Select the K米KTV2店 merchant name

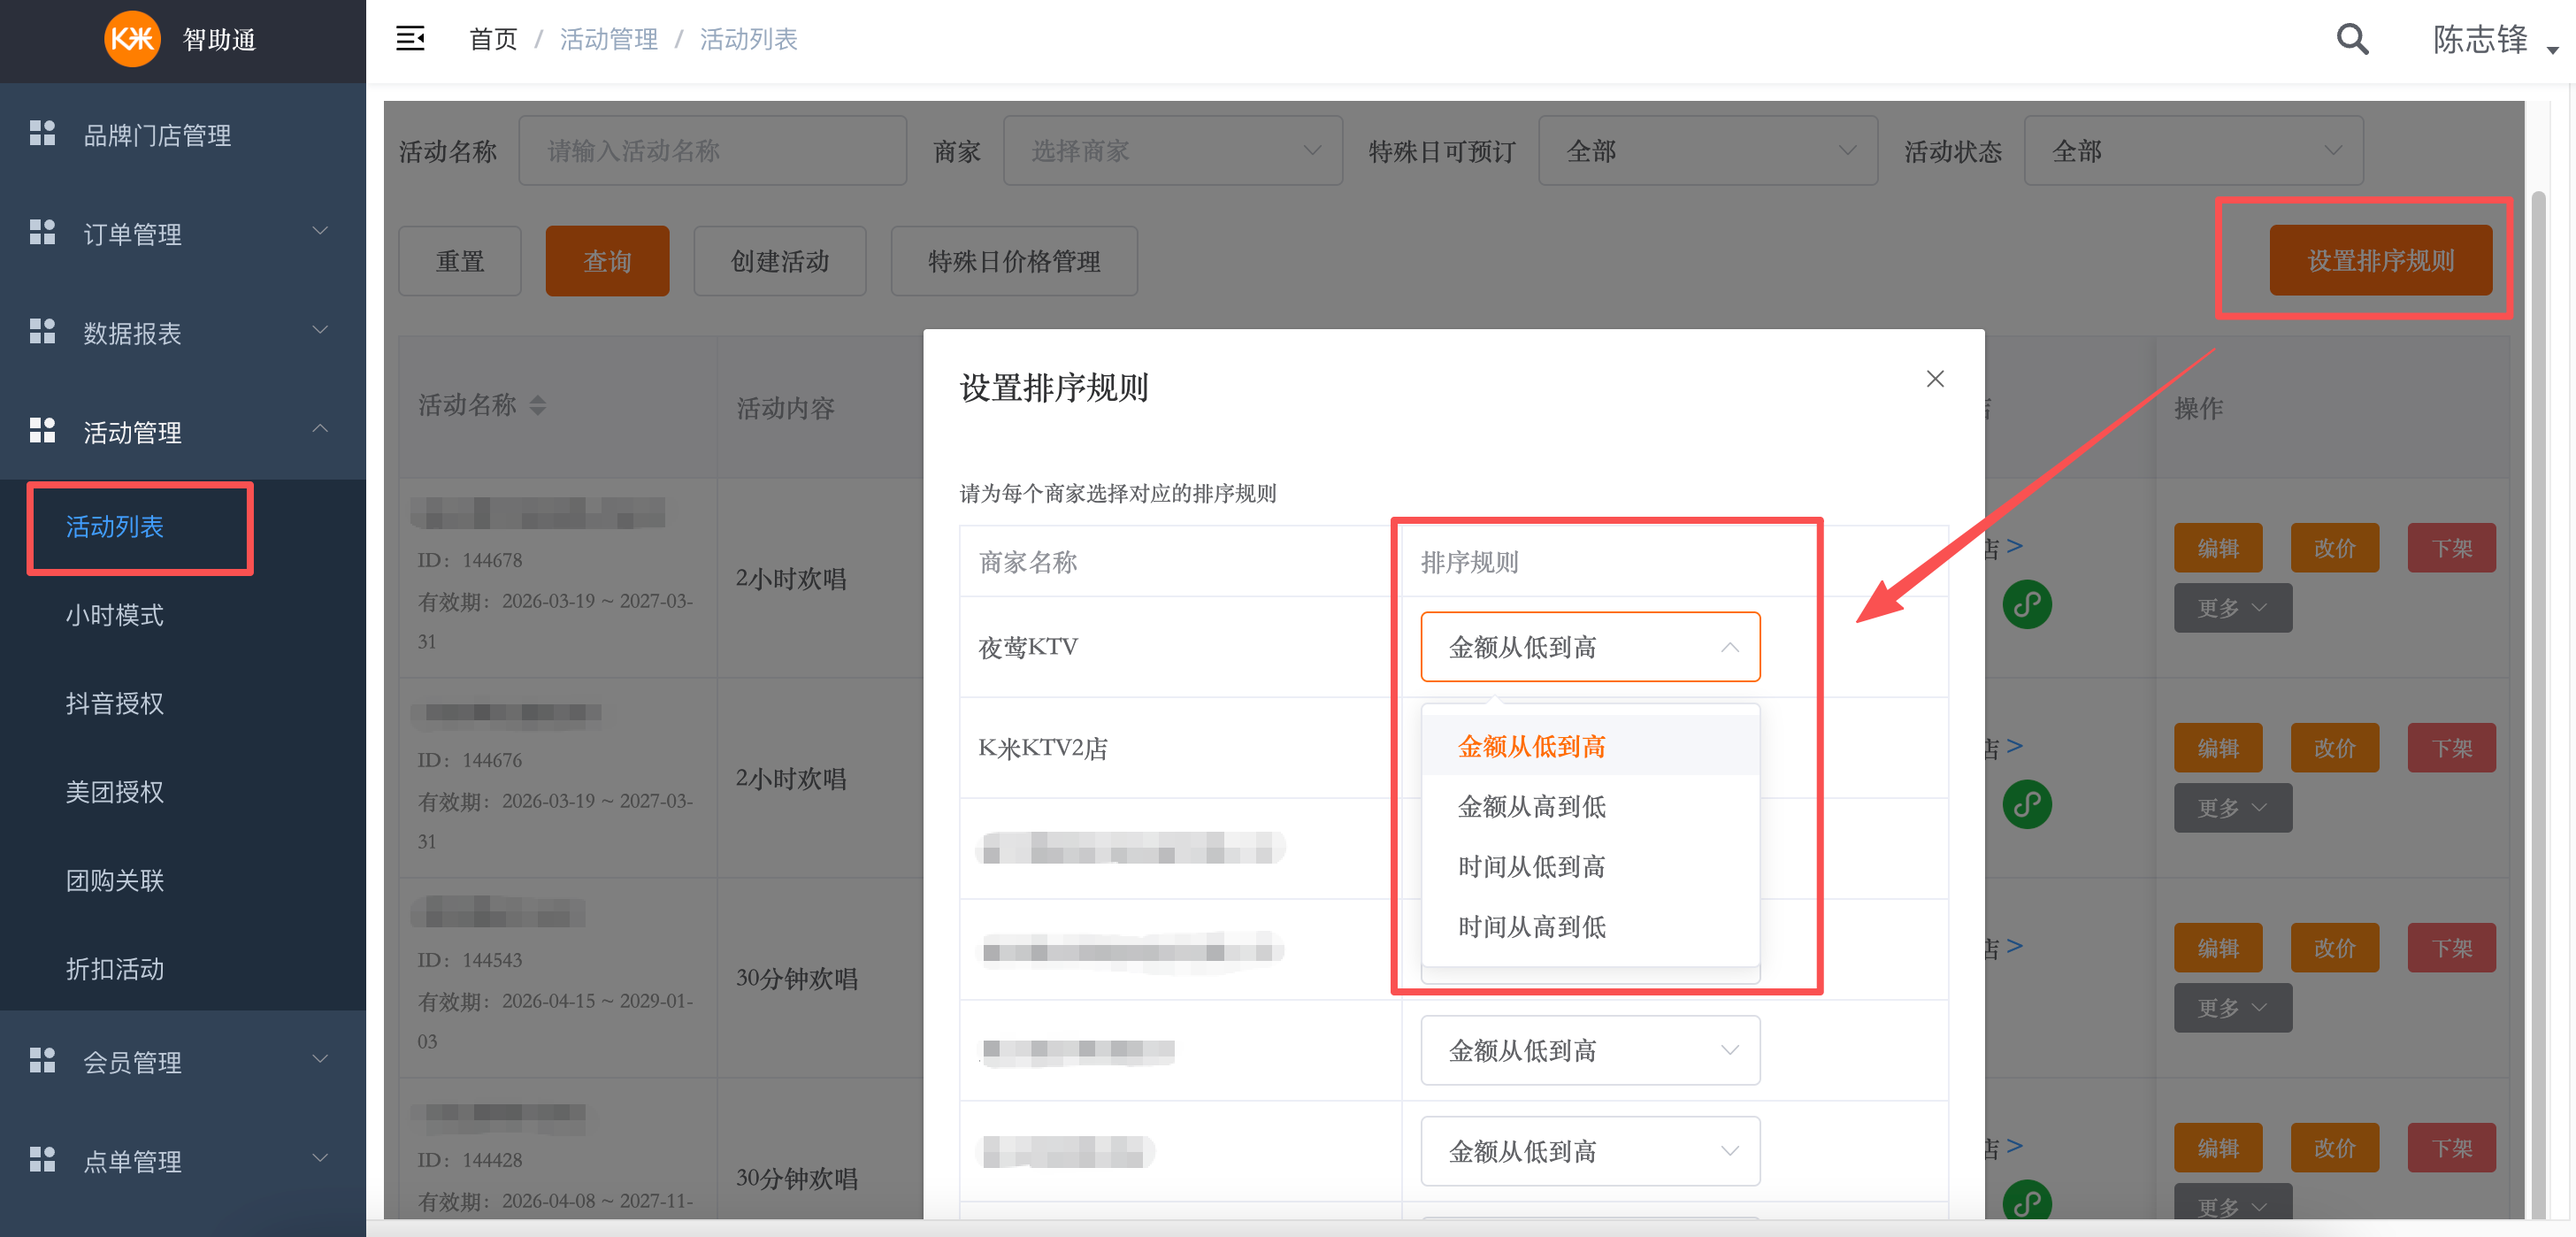1043,748
